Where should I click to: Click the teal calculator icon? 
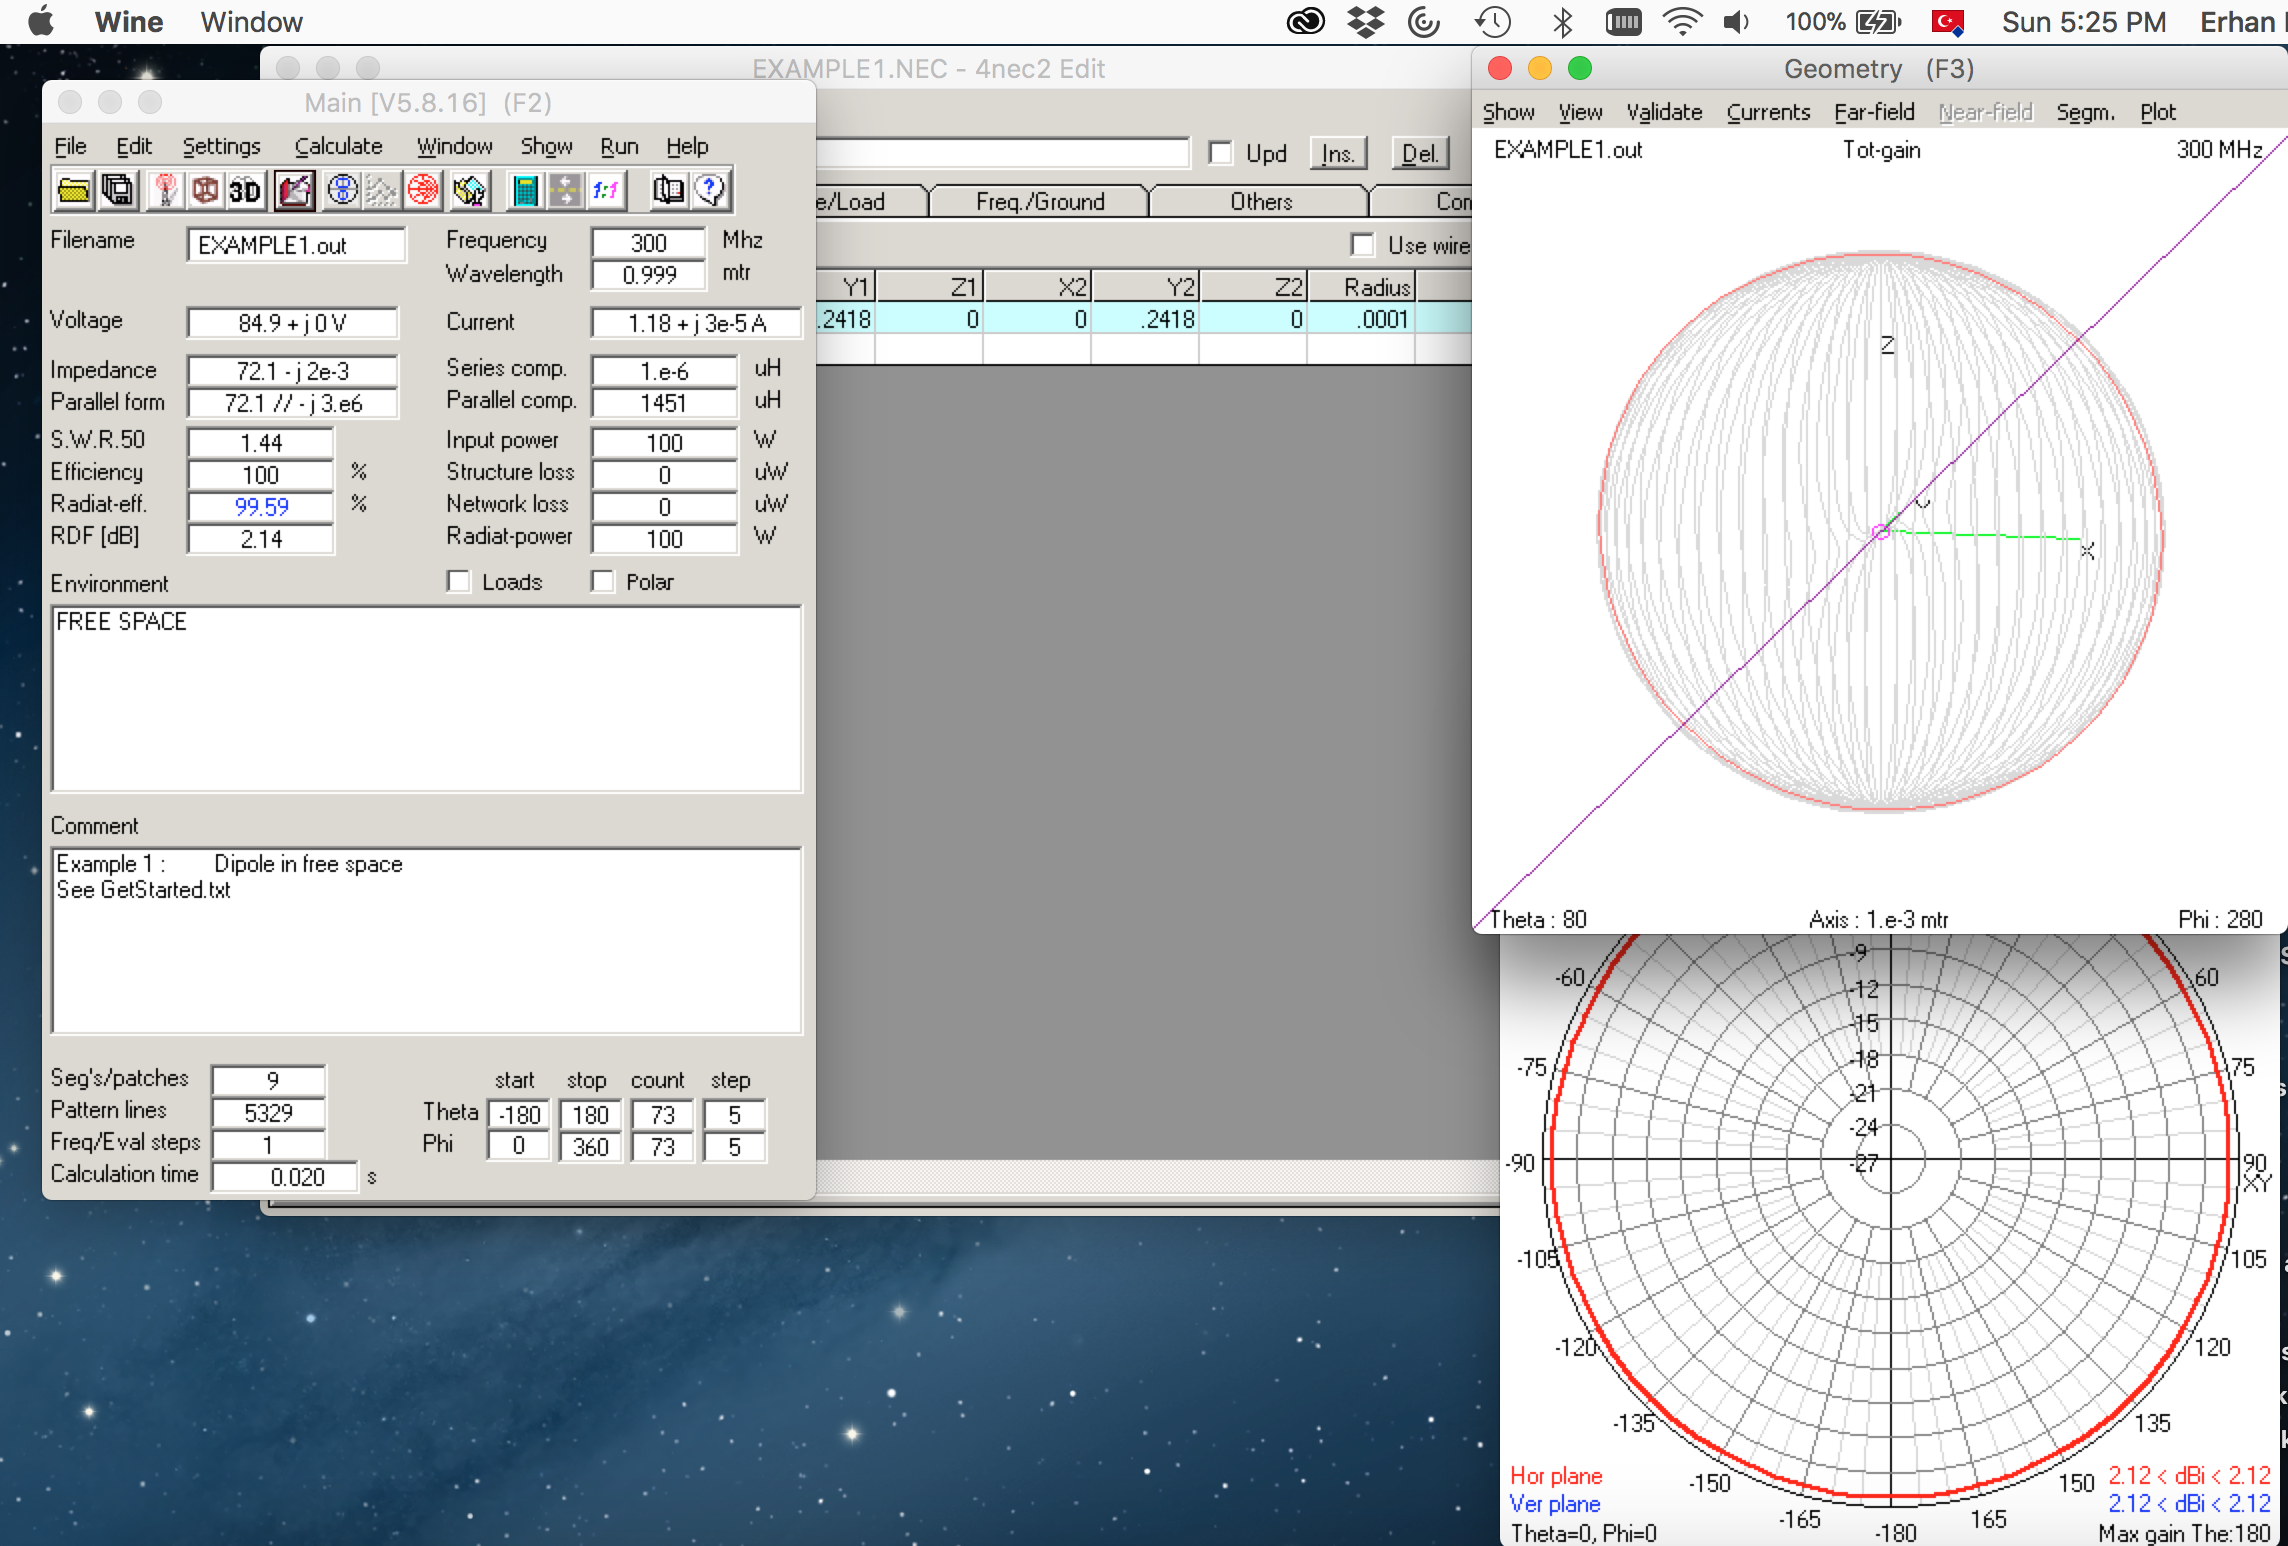tap(524, 190)
